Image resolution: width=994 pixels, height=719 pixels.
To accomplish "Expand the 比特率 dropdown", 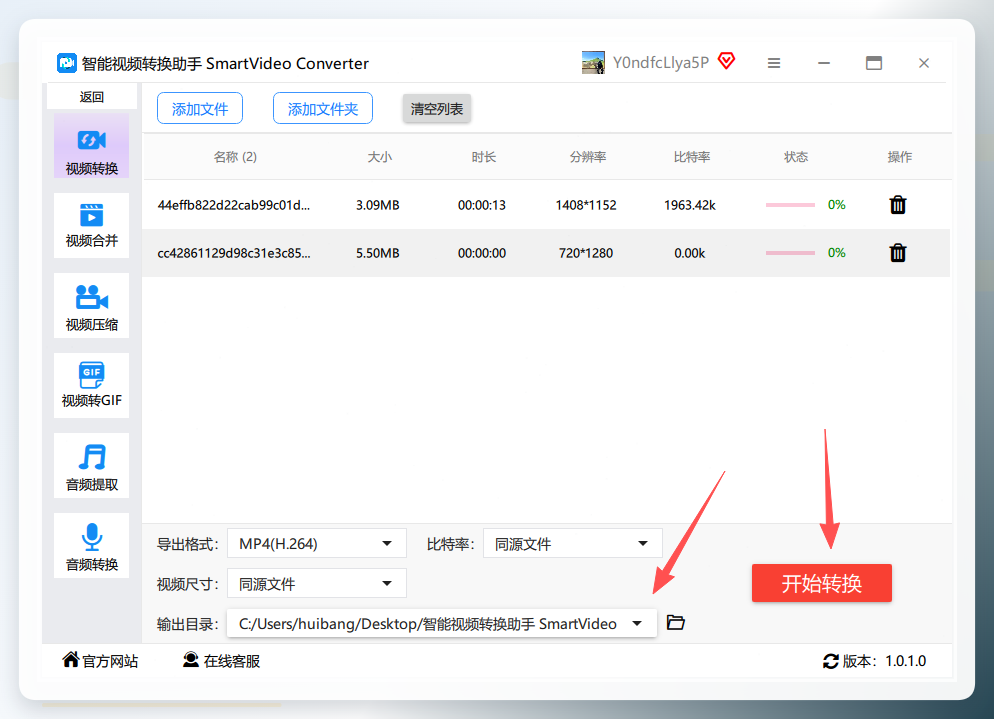I will click(572, 543).
